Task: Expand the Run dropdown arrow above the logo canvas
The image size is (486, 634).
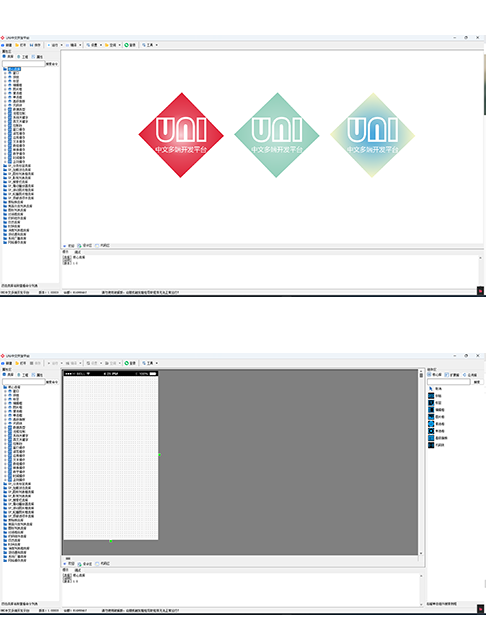Action: [61, 45]
